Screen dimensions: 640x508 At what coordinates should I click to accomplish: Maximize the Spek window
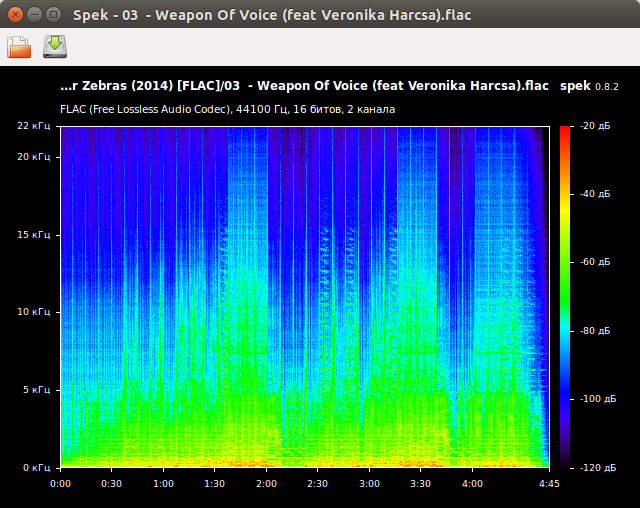pos(52,15)
